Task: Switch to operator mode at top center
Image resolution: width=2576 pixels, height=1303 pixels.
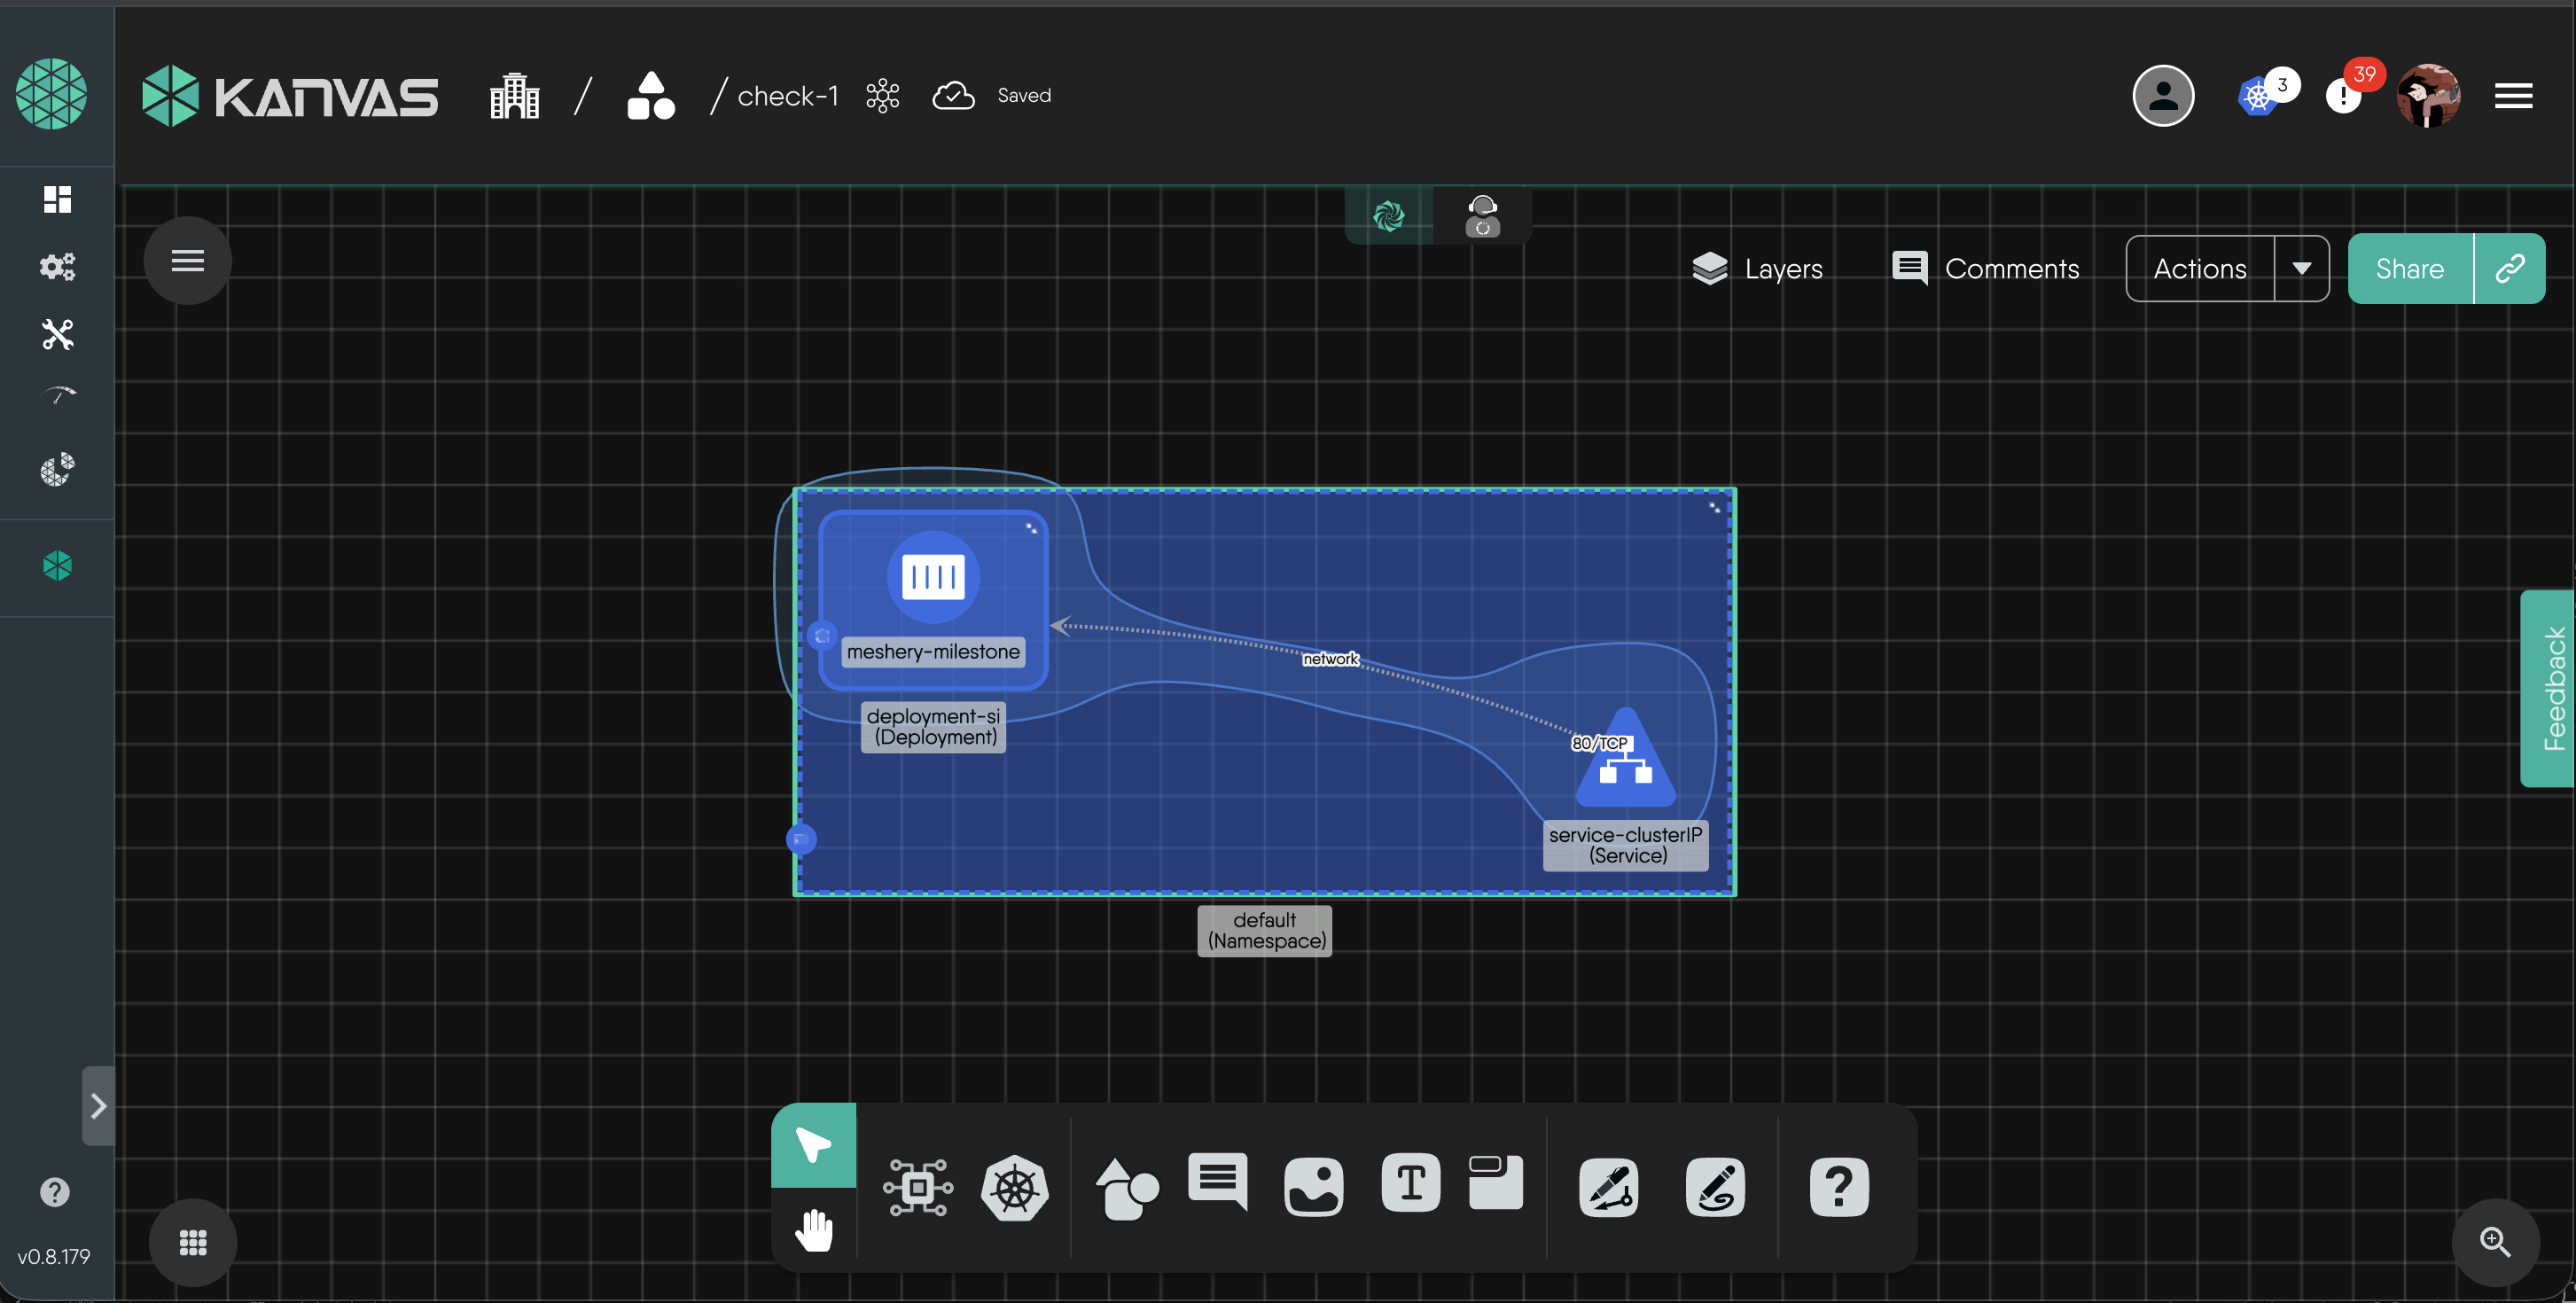Action: 1482,215
